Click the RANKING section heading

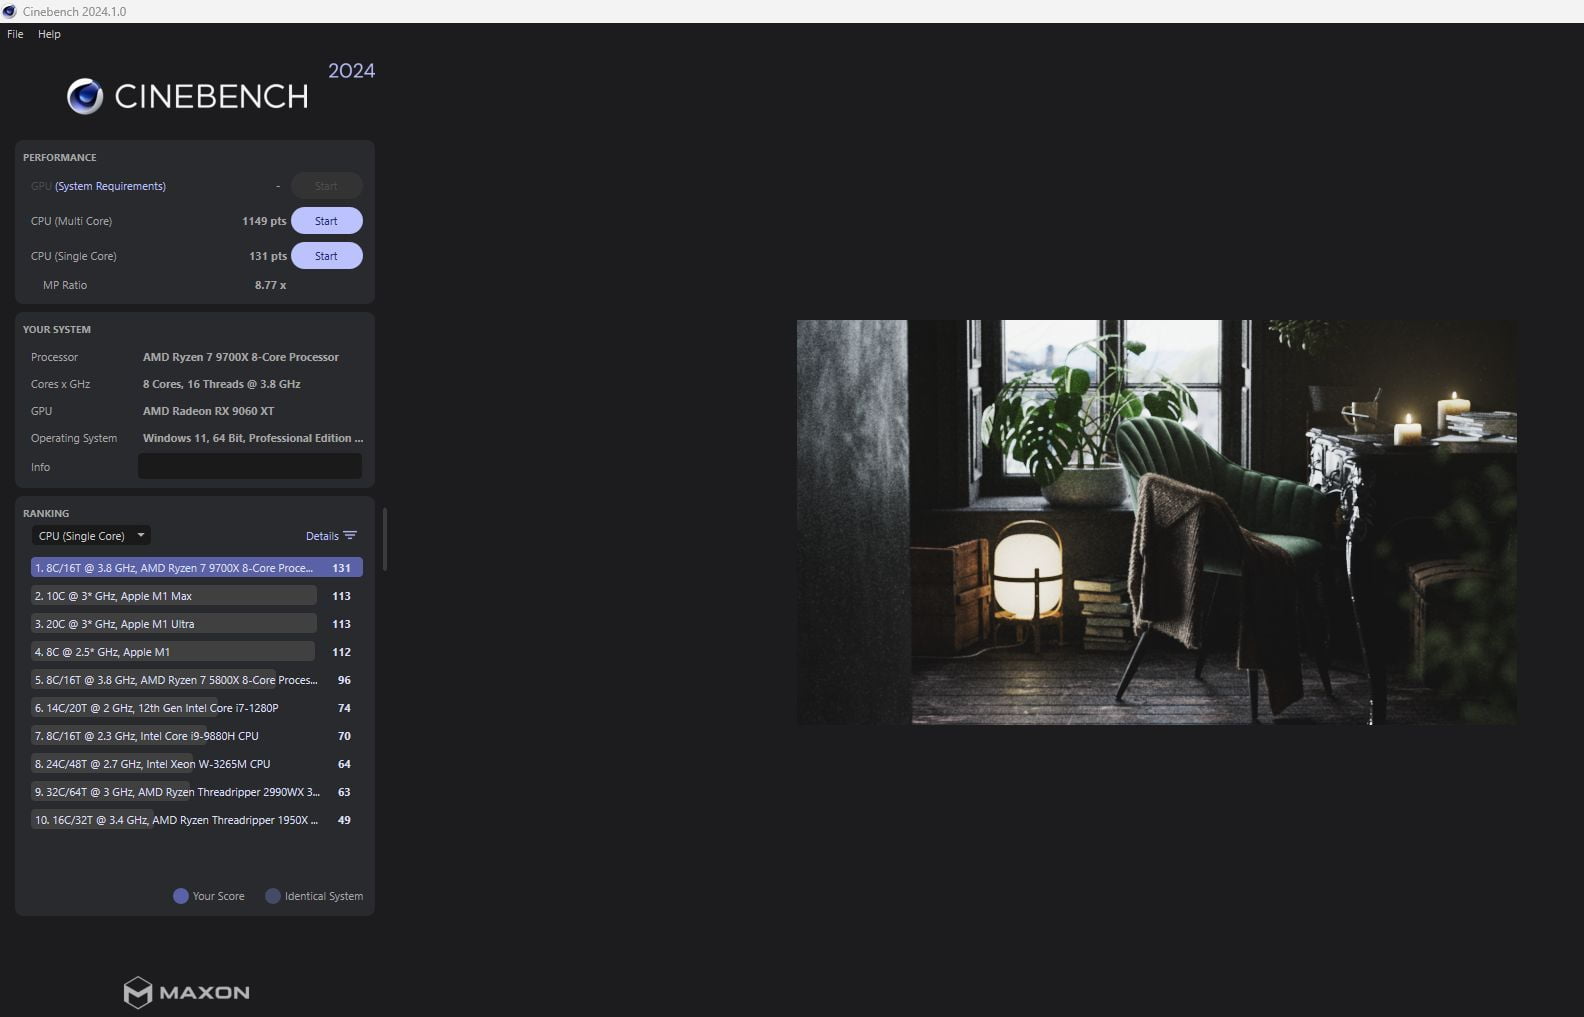click(x=46, y=514)
